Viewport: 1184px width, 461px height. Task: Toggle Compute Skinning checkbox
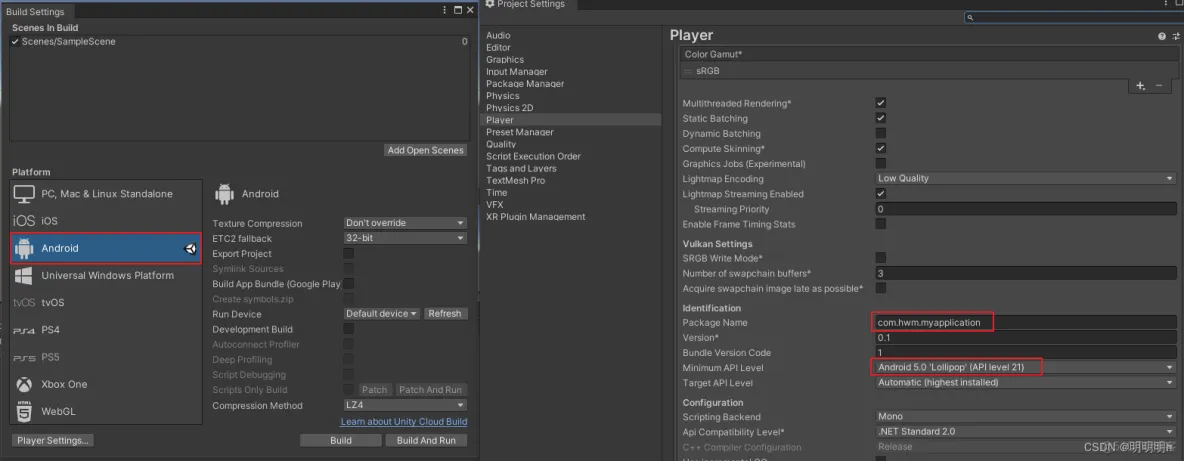click(880, 148)
